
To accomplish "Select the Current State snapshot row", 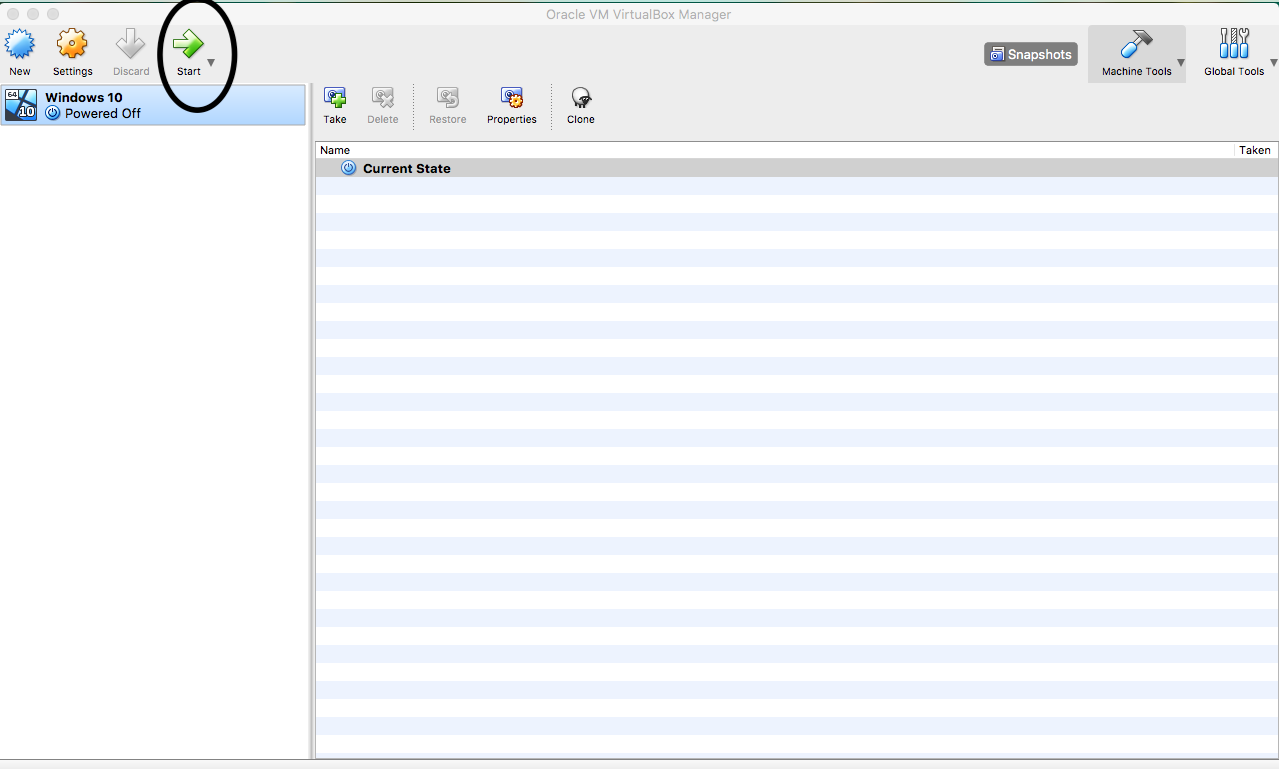I will point(405,167).
